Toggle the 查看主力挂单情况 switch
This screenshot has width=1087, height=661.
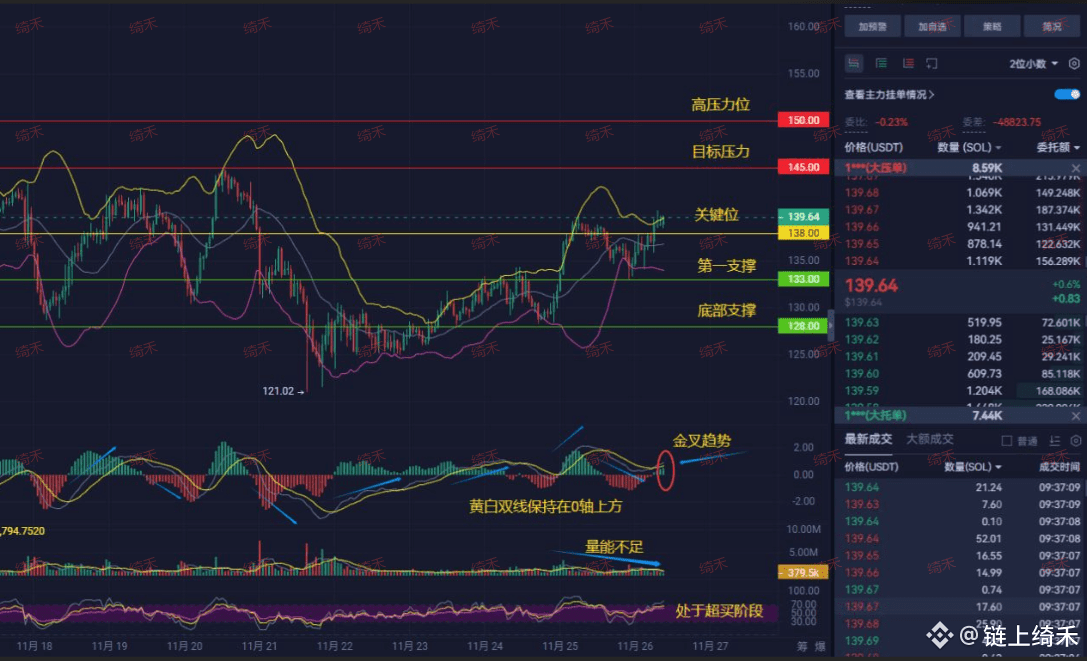[x=1067, y=94]
